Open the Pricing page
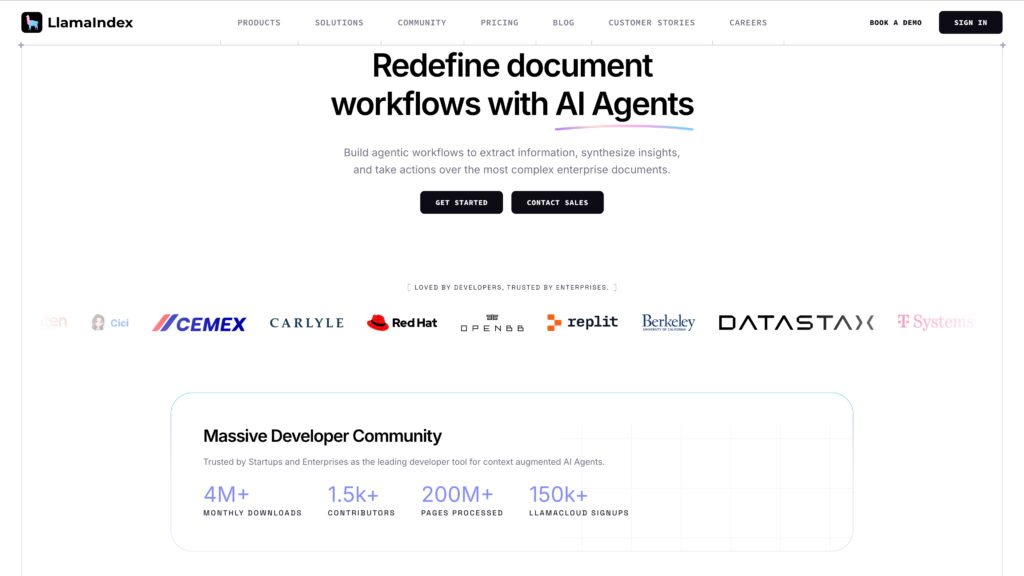The width and height of the screenshot is (1024, 576). tap(499, 22)
